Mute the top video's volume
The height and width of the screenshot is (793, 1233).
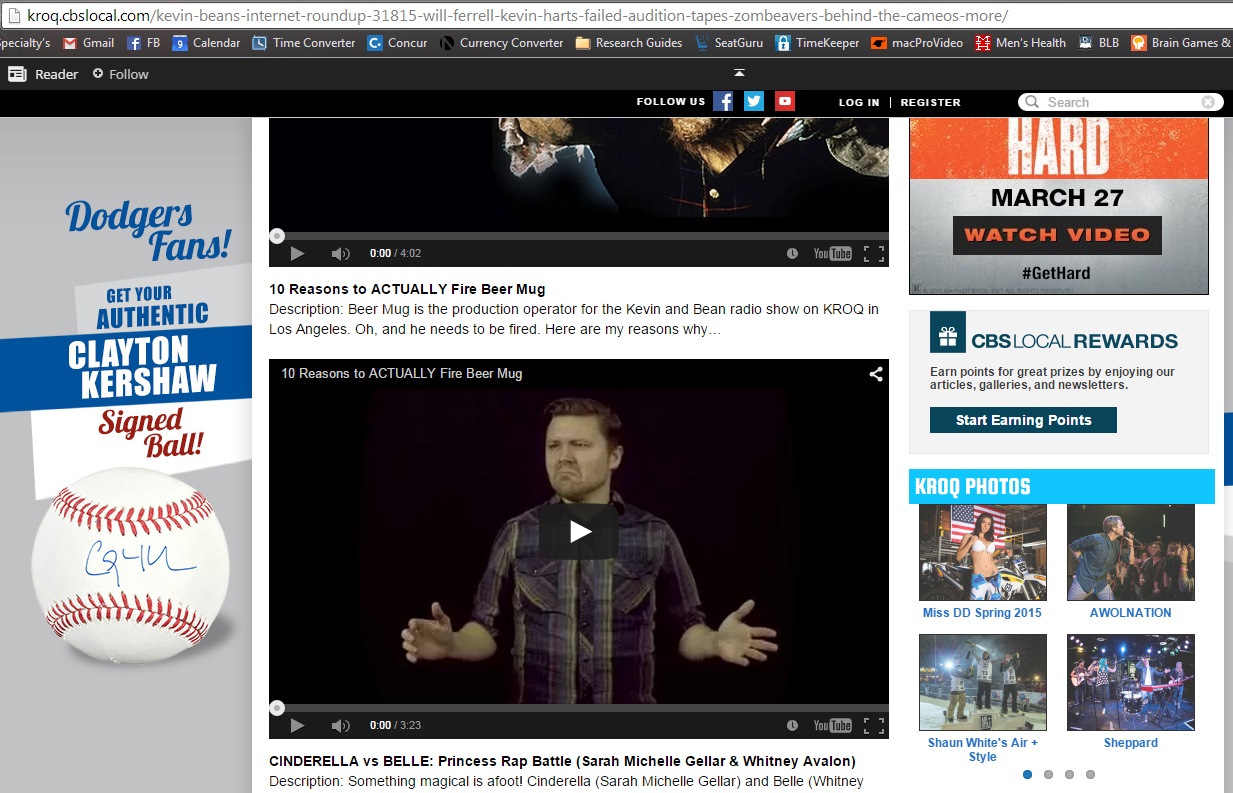coord(341,254)
